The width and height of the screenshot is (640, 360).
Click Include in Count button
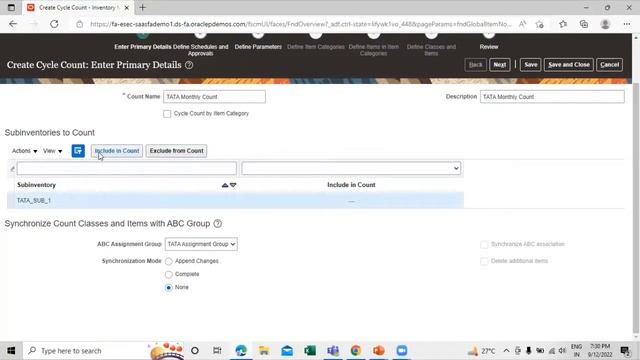click(x=117, y=151)
